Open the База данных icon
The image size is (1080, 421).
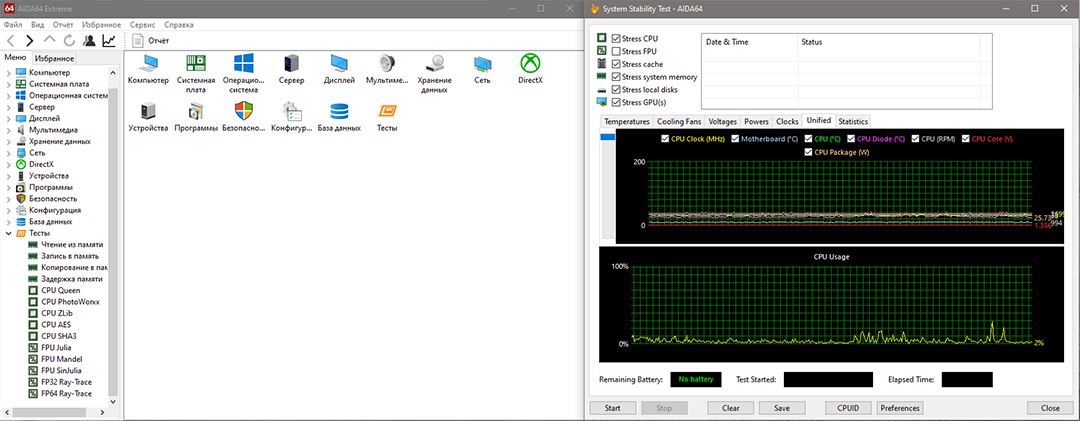pyautogui.click(x=339, y=112)
